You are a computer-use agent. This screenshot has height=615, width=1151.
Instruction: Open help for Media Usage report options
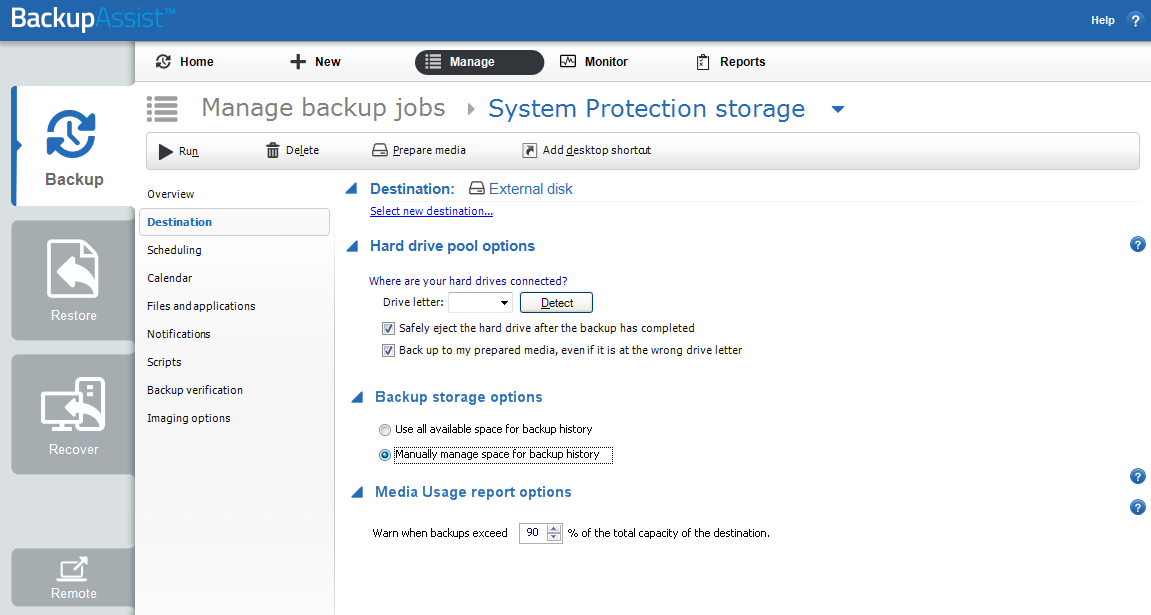[1137, 507]
